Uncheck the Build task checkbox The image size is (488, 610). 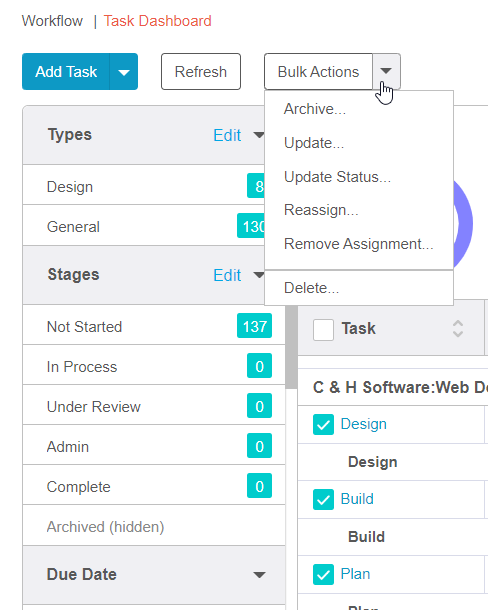(x=323, y=499)
